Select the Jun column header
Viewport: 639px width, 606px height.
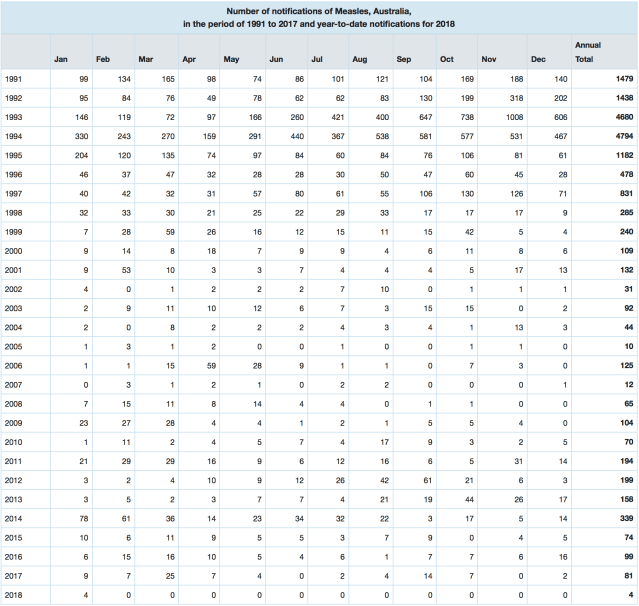[277, 59]
